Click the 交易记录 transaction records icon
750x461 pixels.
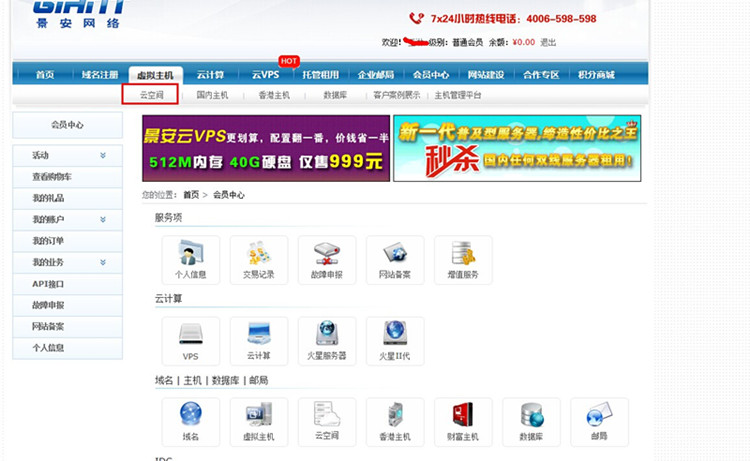point(258,259)
